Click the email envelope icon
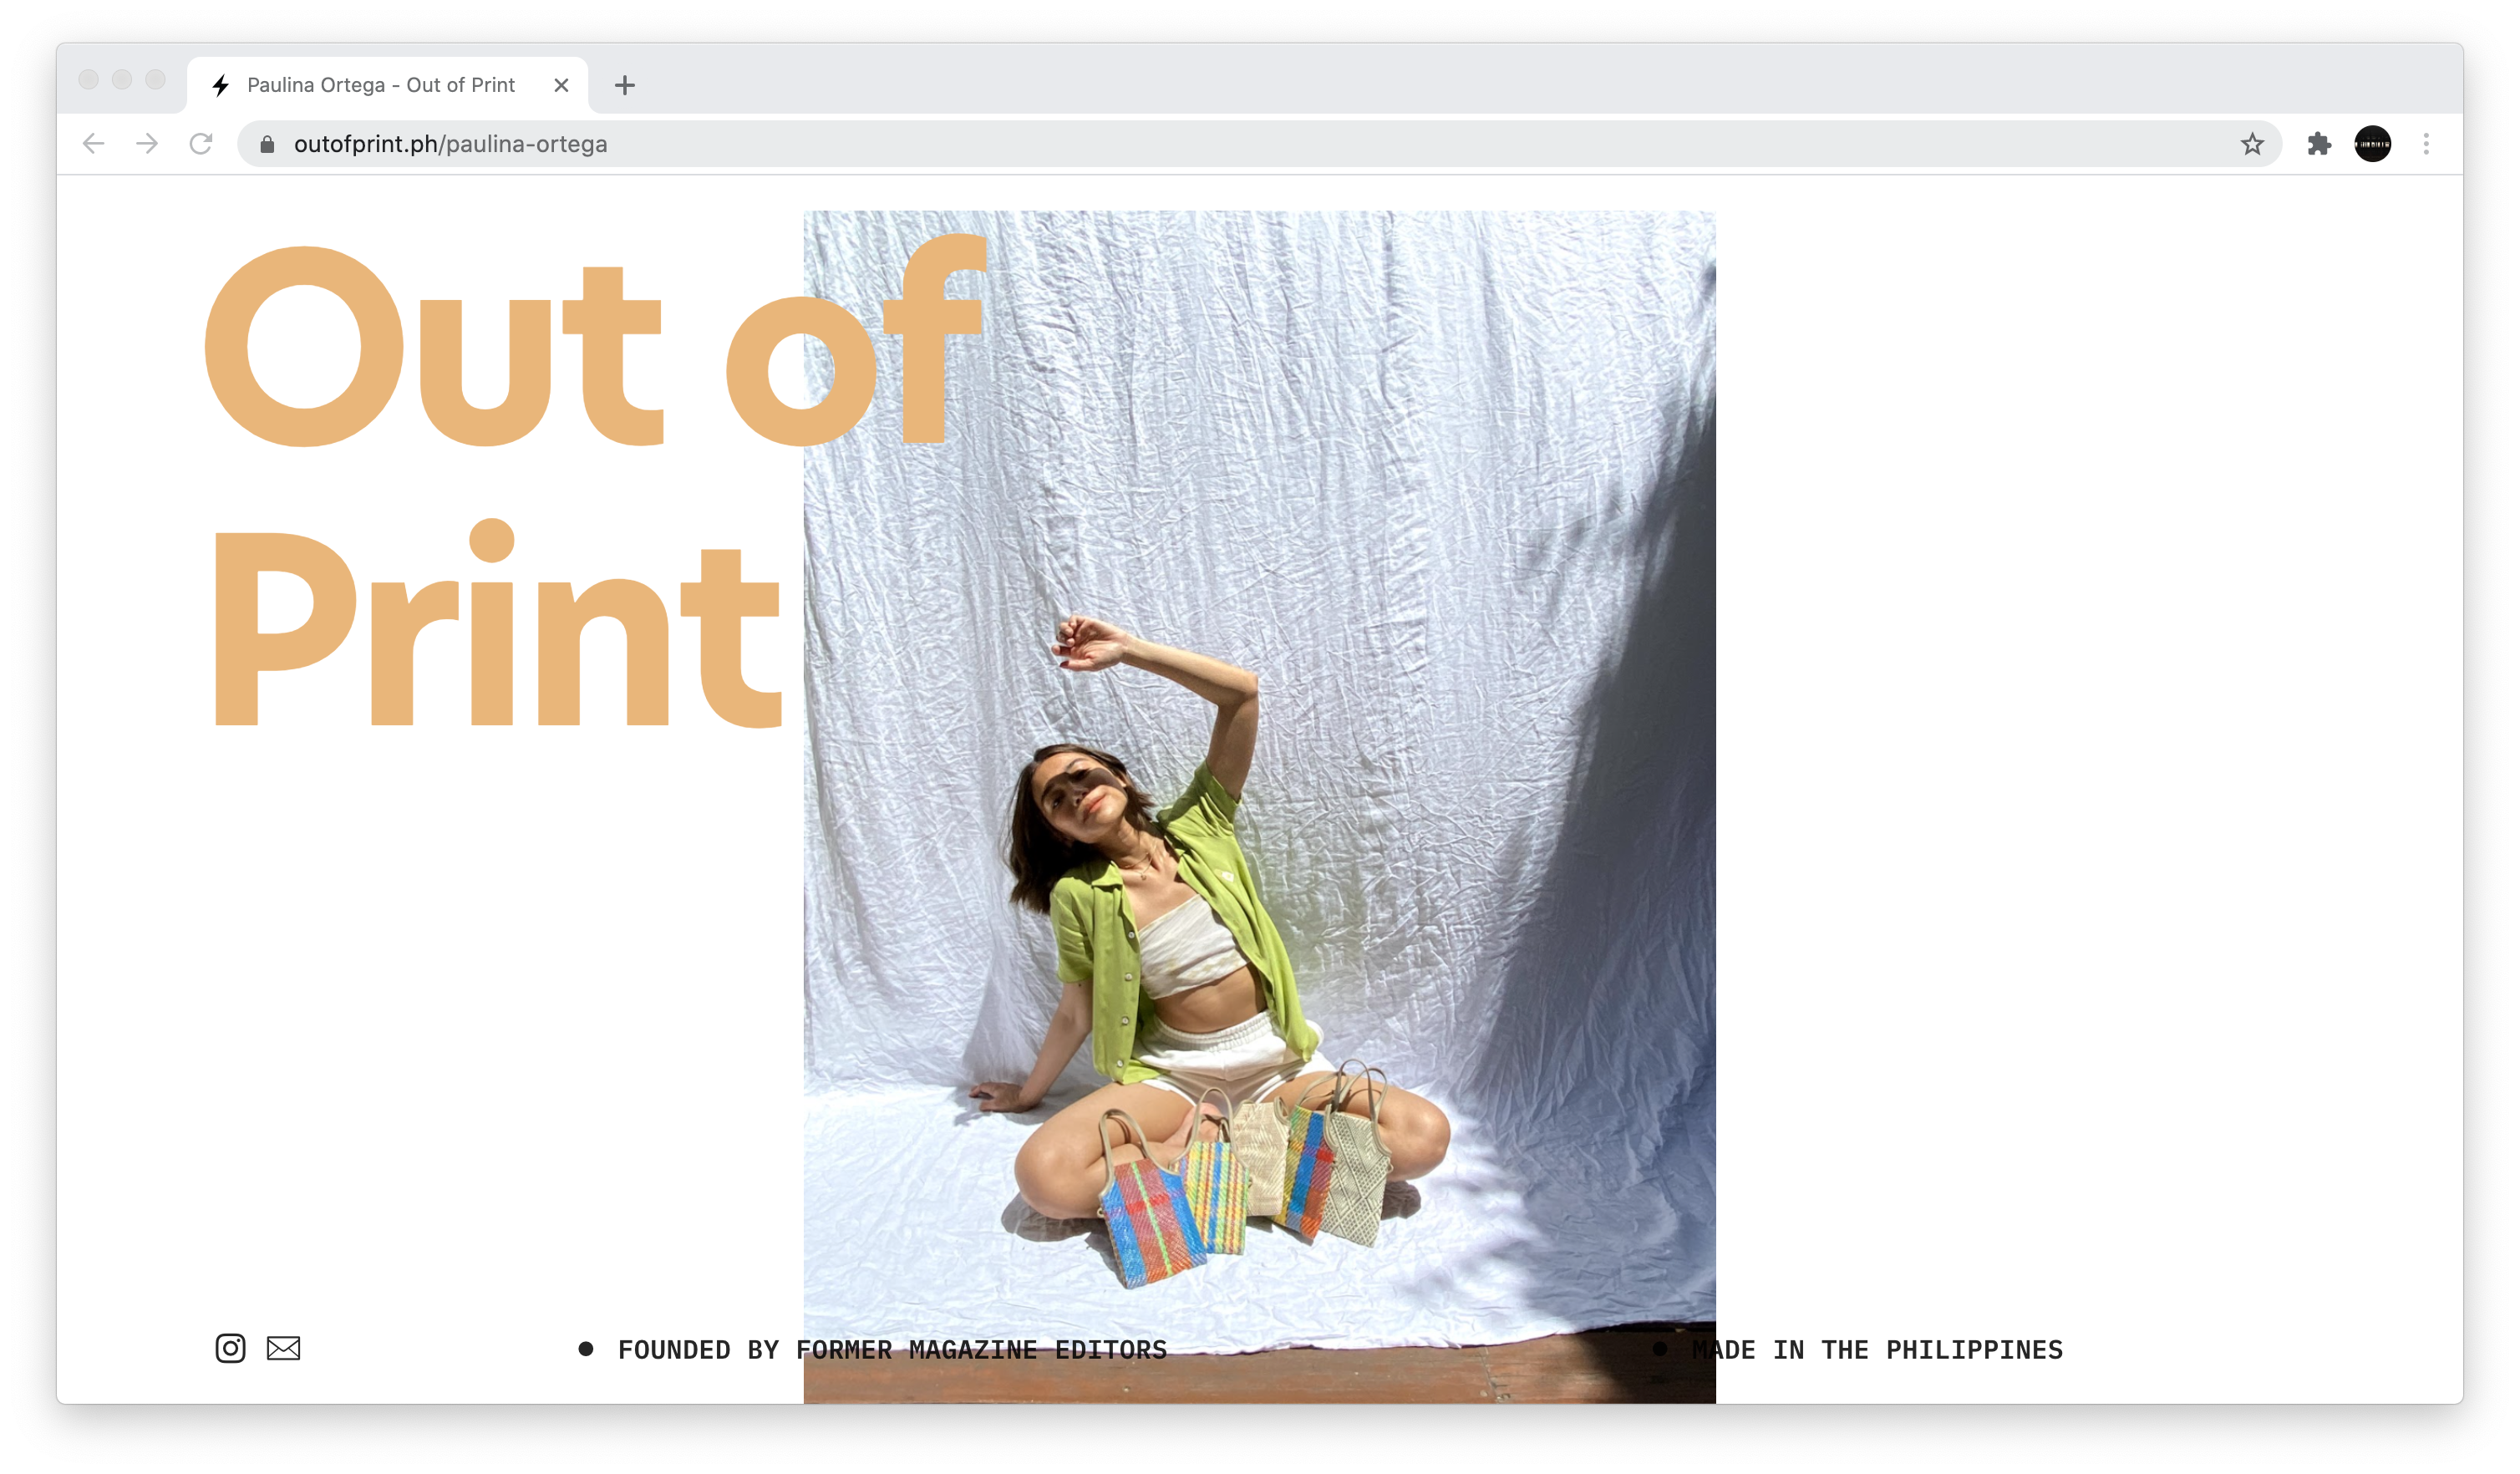2520x1474 pixels. point(283,1348)
